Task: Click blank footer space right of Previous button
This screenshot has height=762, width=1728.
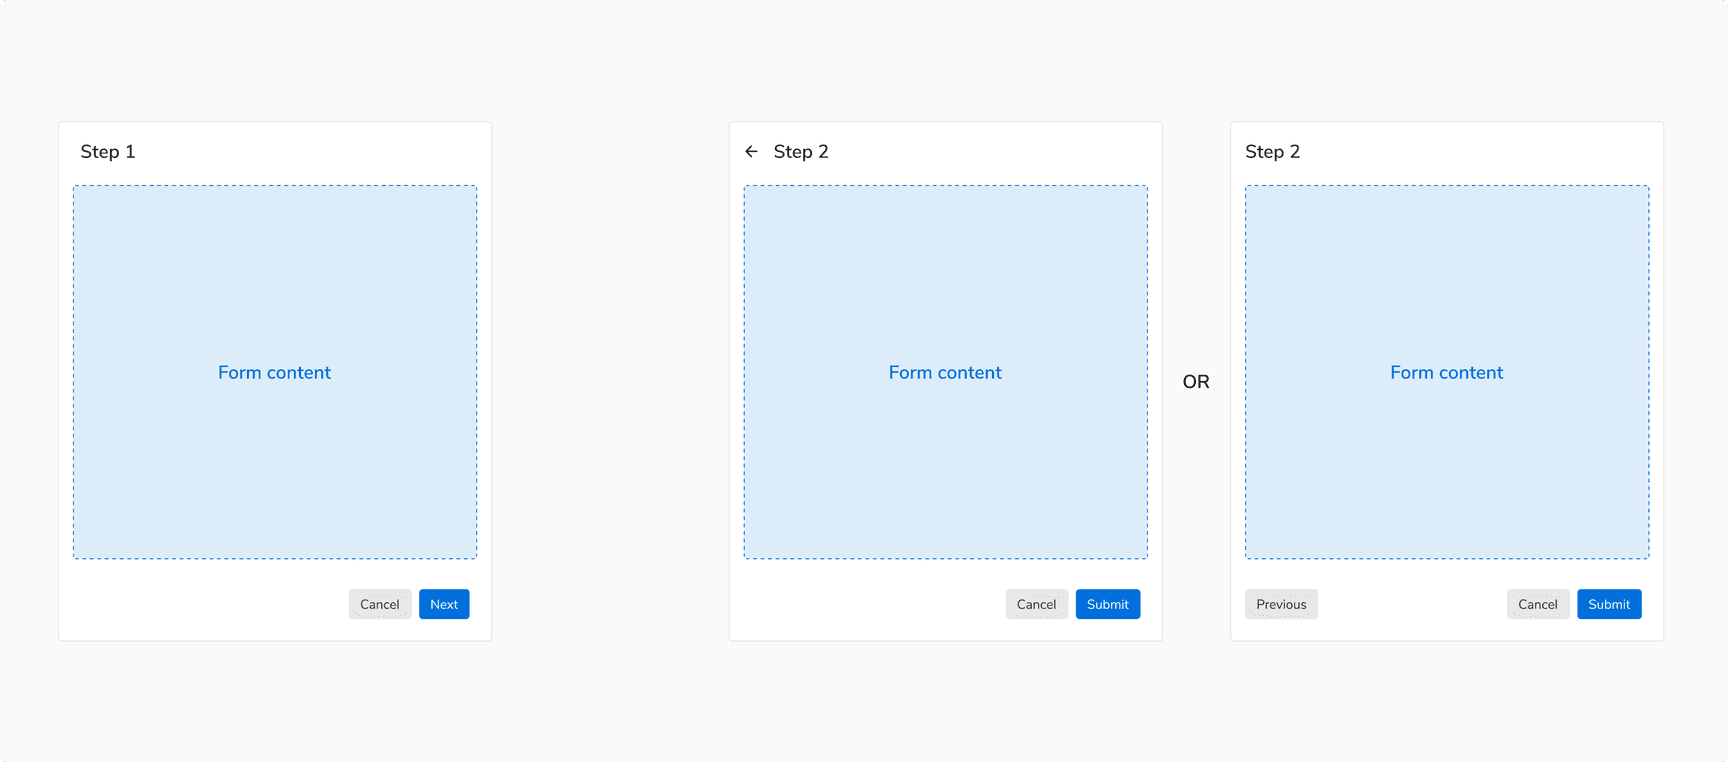Action: coord(1410,604)
